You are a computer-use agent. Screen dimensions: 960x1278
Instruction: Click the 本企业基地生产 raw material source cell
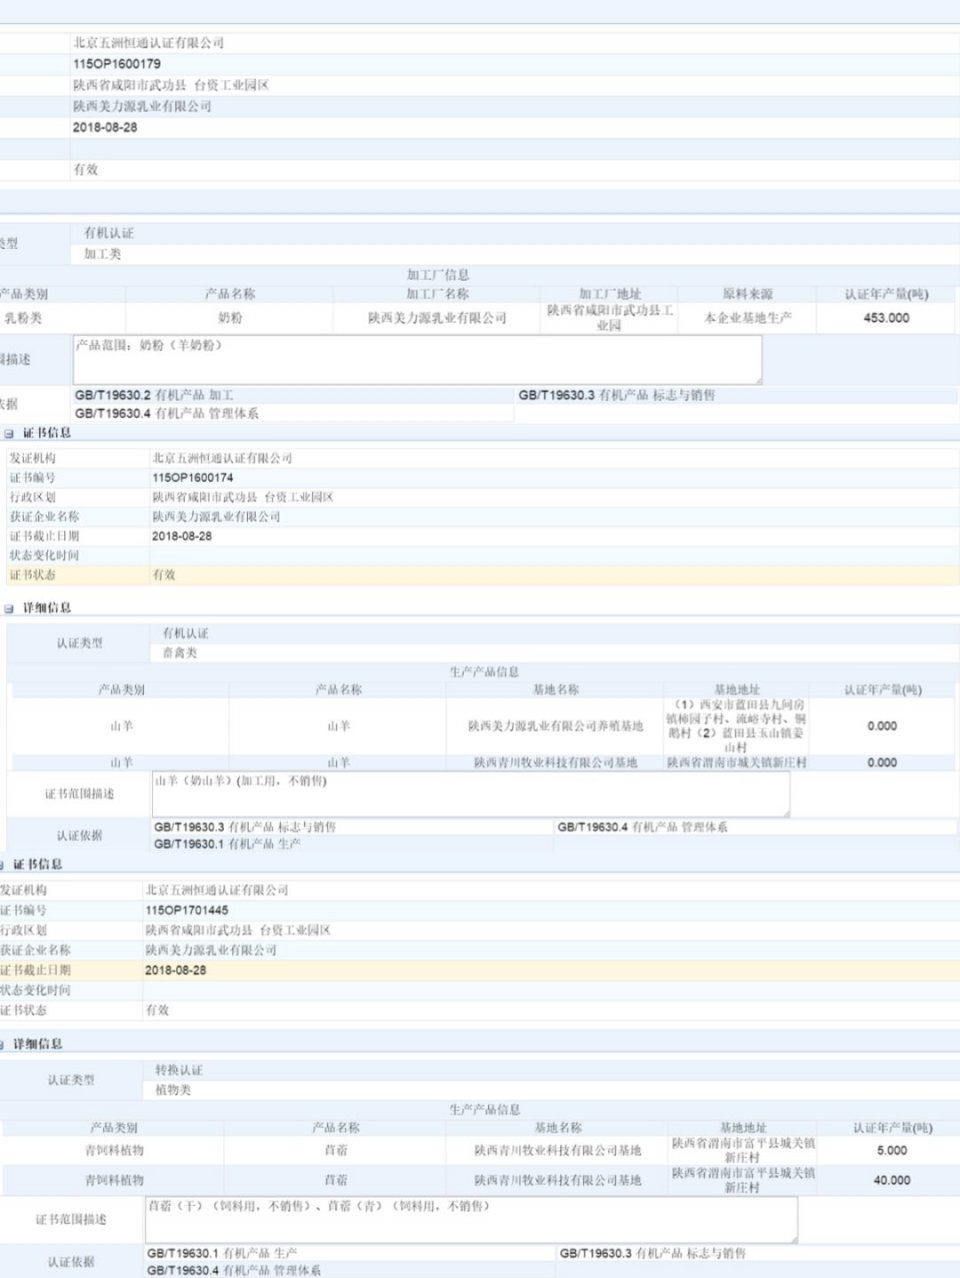(x=748, y=318)
